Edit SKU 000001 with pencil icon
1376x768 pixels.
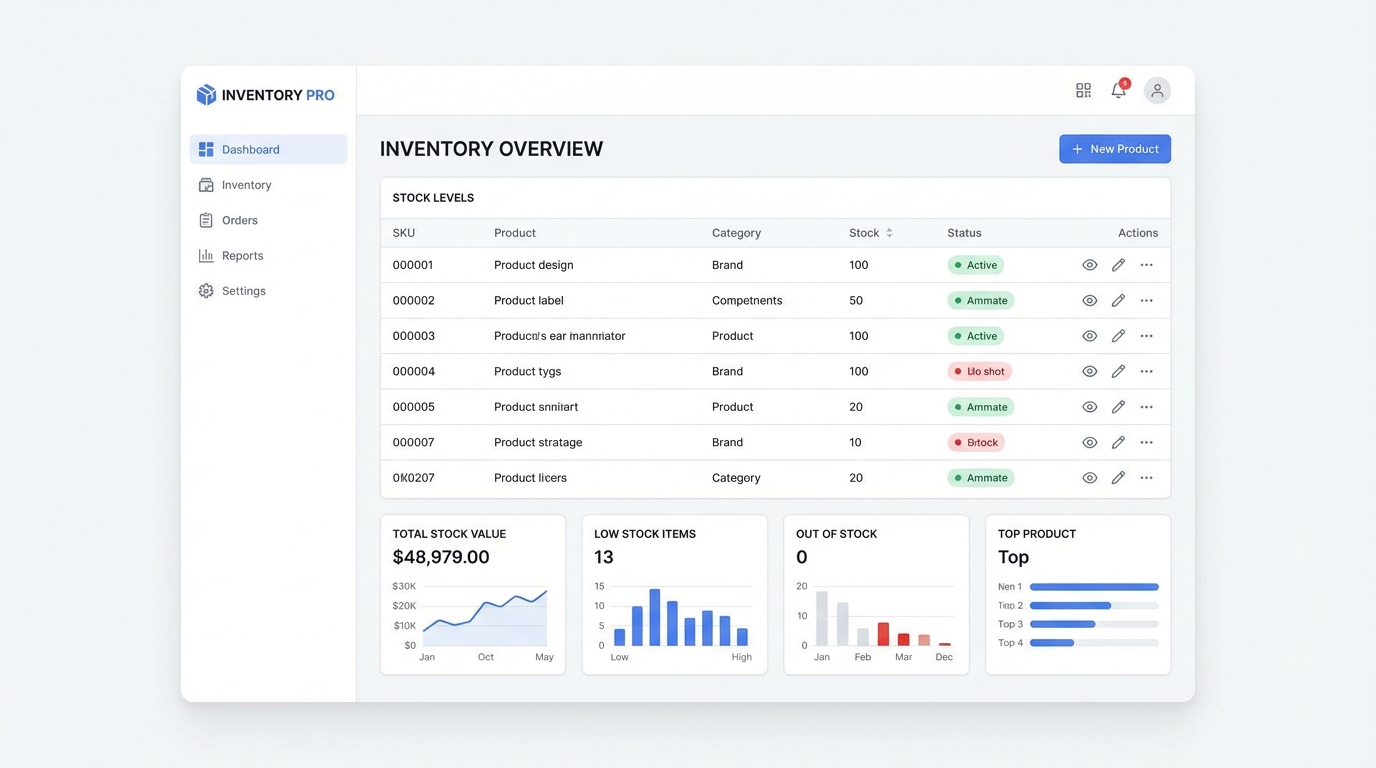(x=1118, y=265)
